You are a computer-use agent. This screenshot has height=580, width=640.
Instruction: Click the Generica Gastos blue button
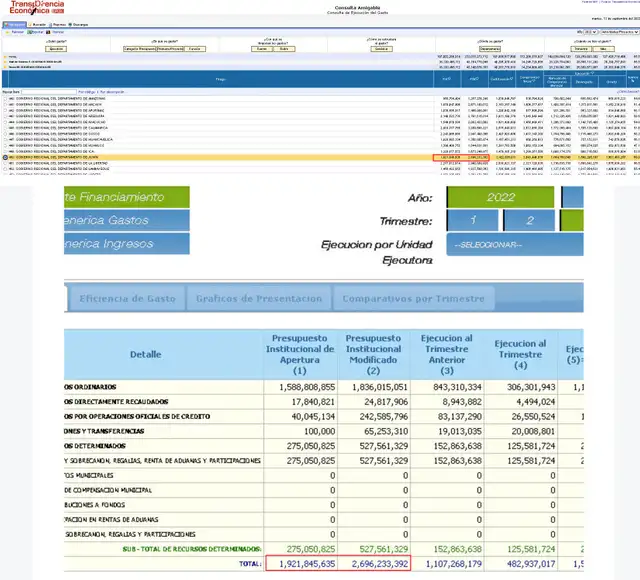(x=127, y=220)
